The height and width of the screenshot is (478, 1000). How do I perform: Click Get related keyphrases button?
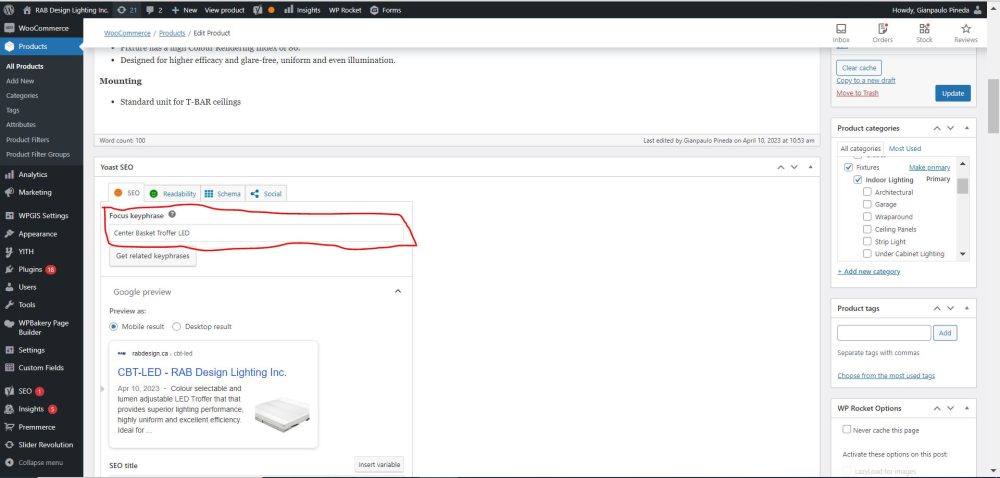(150, 256)
